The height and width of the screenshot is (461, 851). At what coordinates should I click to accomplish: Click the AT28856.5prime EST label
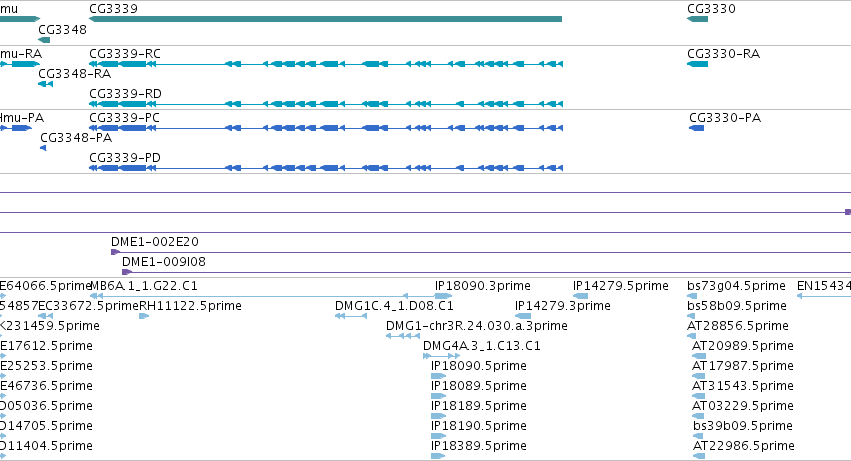pyautogui.click(x=738, y=326)
